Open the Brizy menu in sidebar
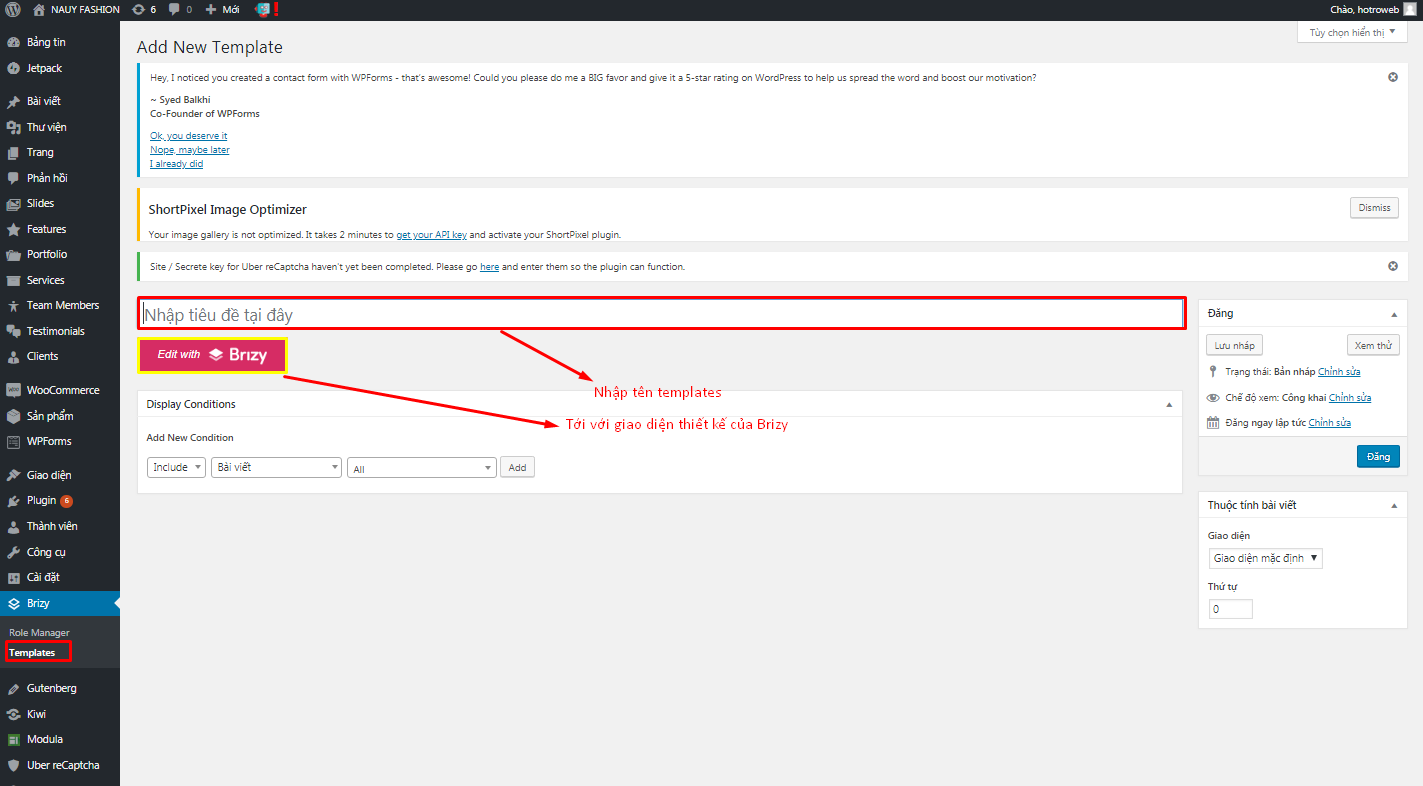This screenshot has height=786, width=1423. click(60, 603)
